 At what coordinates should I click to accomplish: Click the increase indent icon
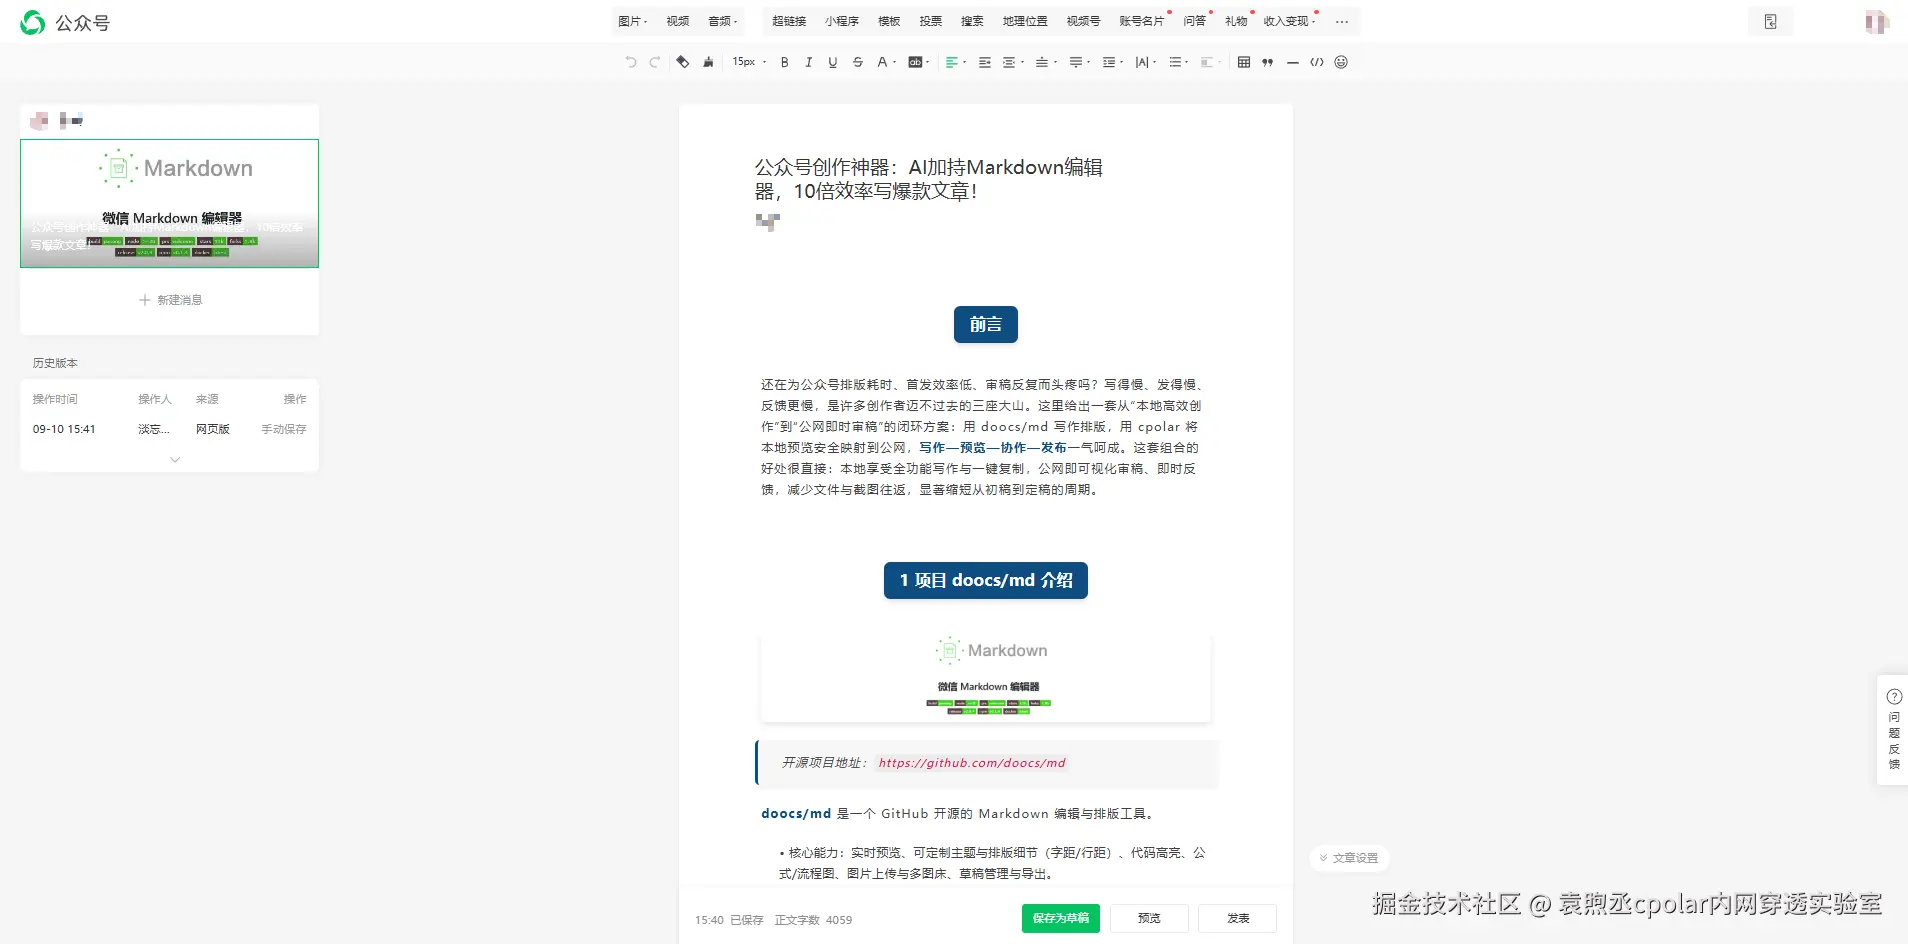(985, 62)
